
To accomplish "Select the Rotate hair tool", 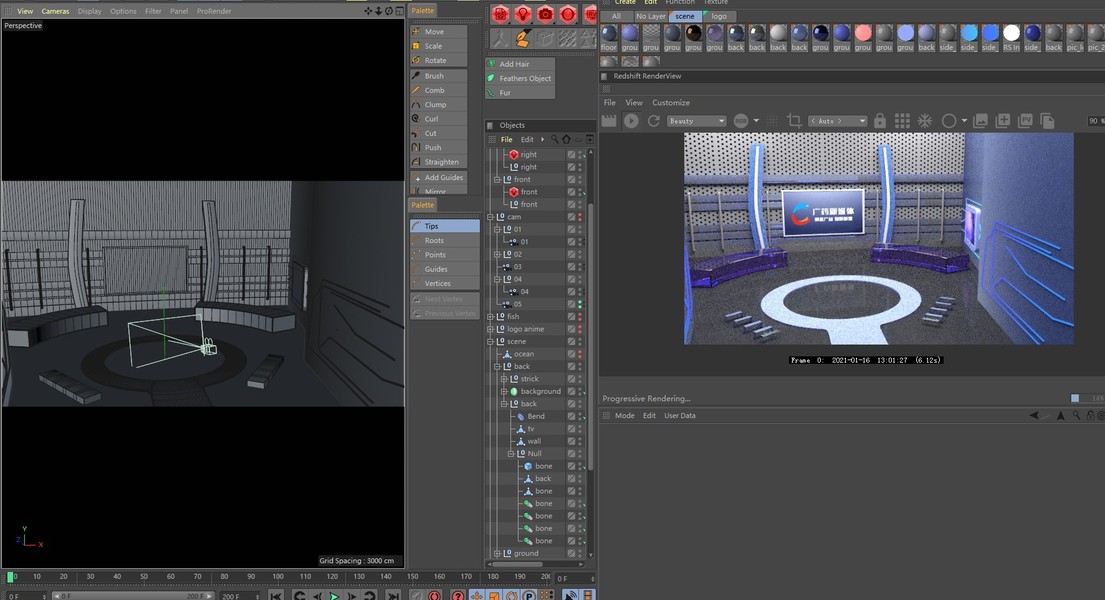I will click(438, 61).
